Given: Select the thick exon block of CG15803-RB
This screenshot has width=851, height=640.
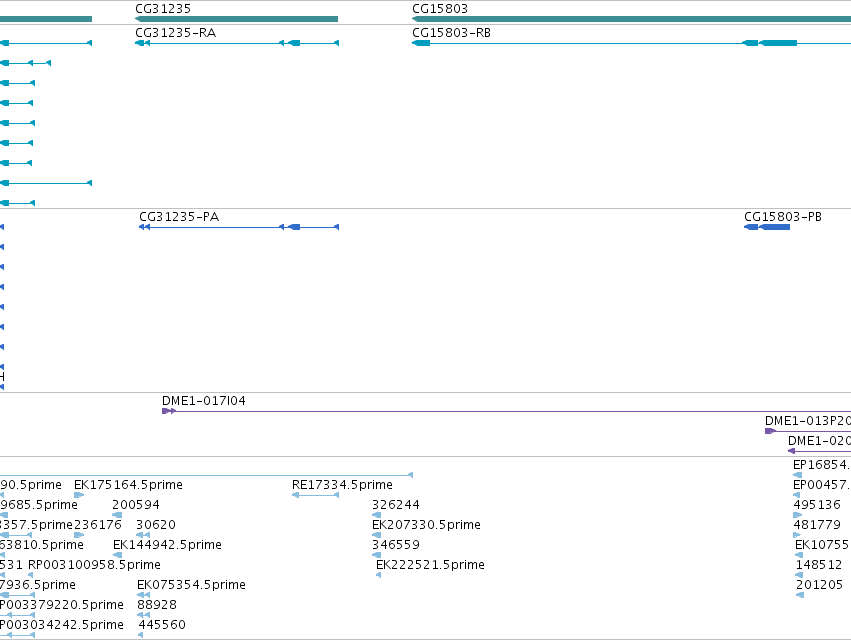Looking at the screenshot, I should point(778,43).
